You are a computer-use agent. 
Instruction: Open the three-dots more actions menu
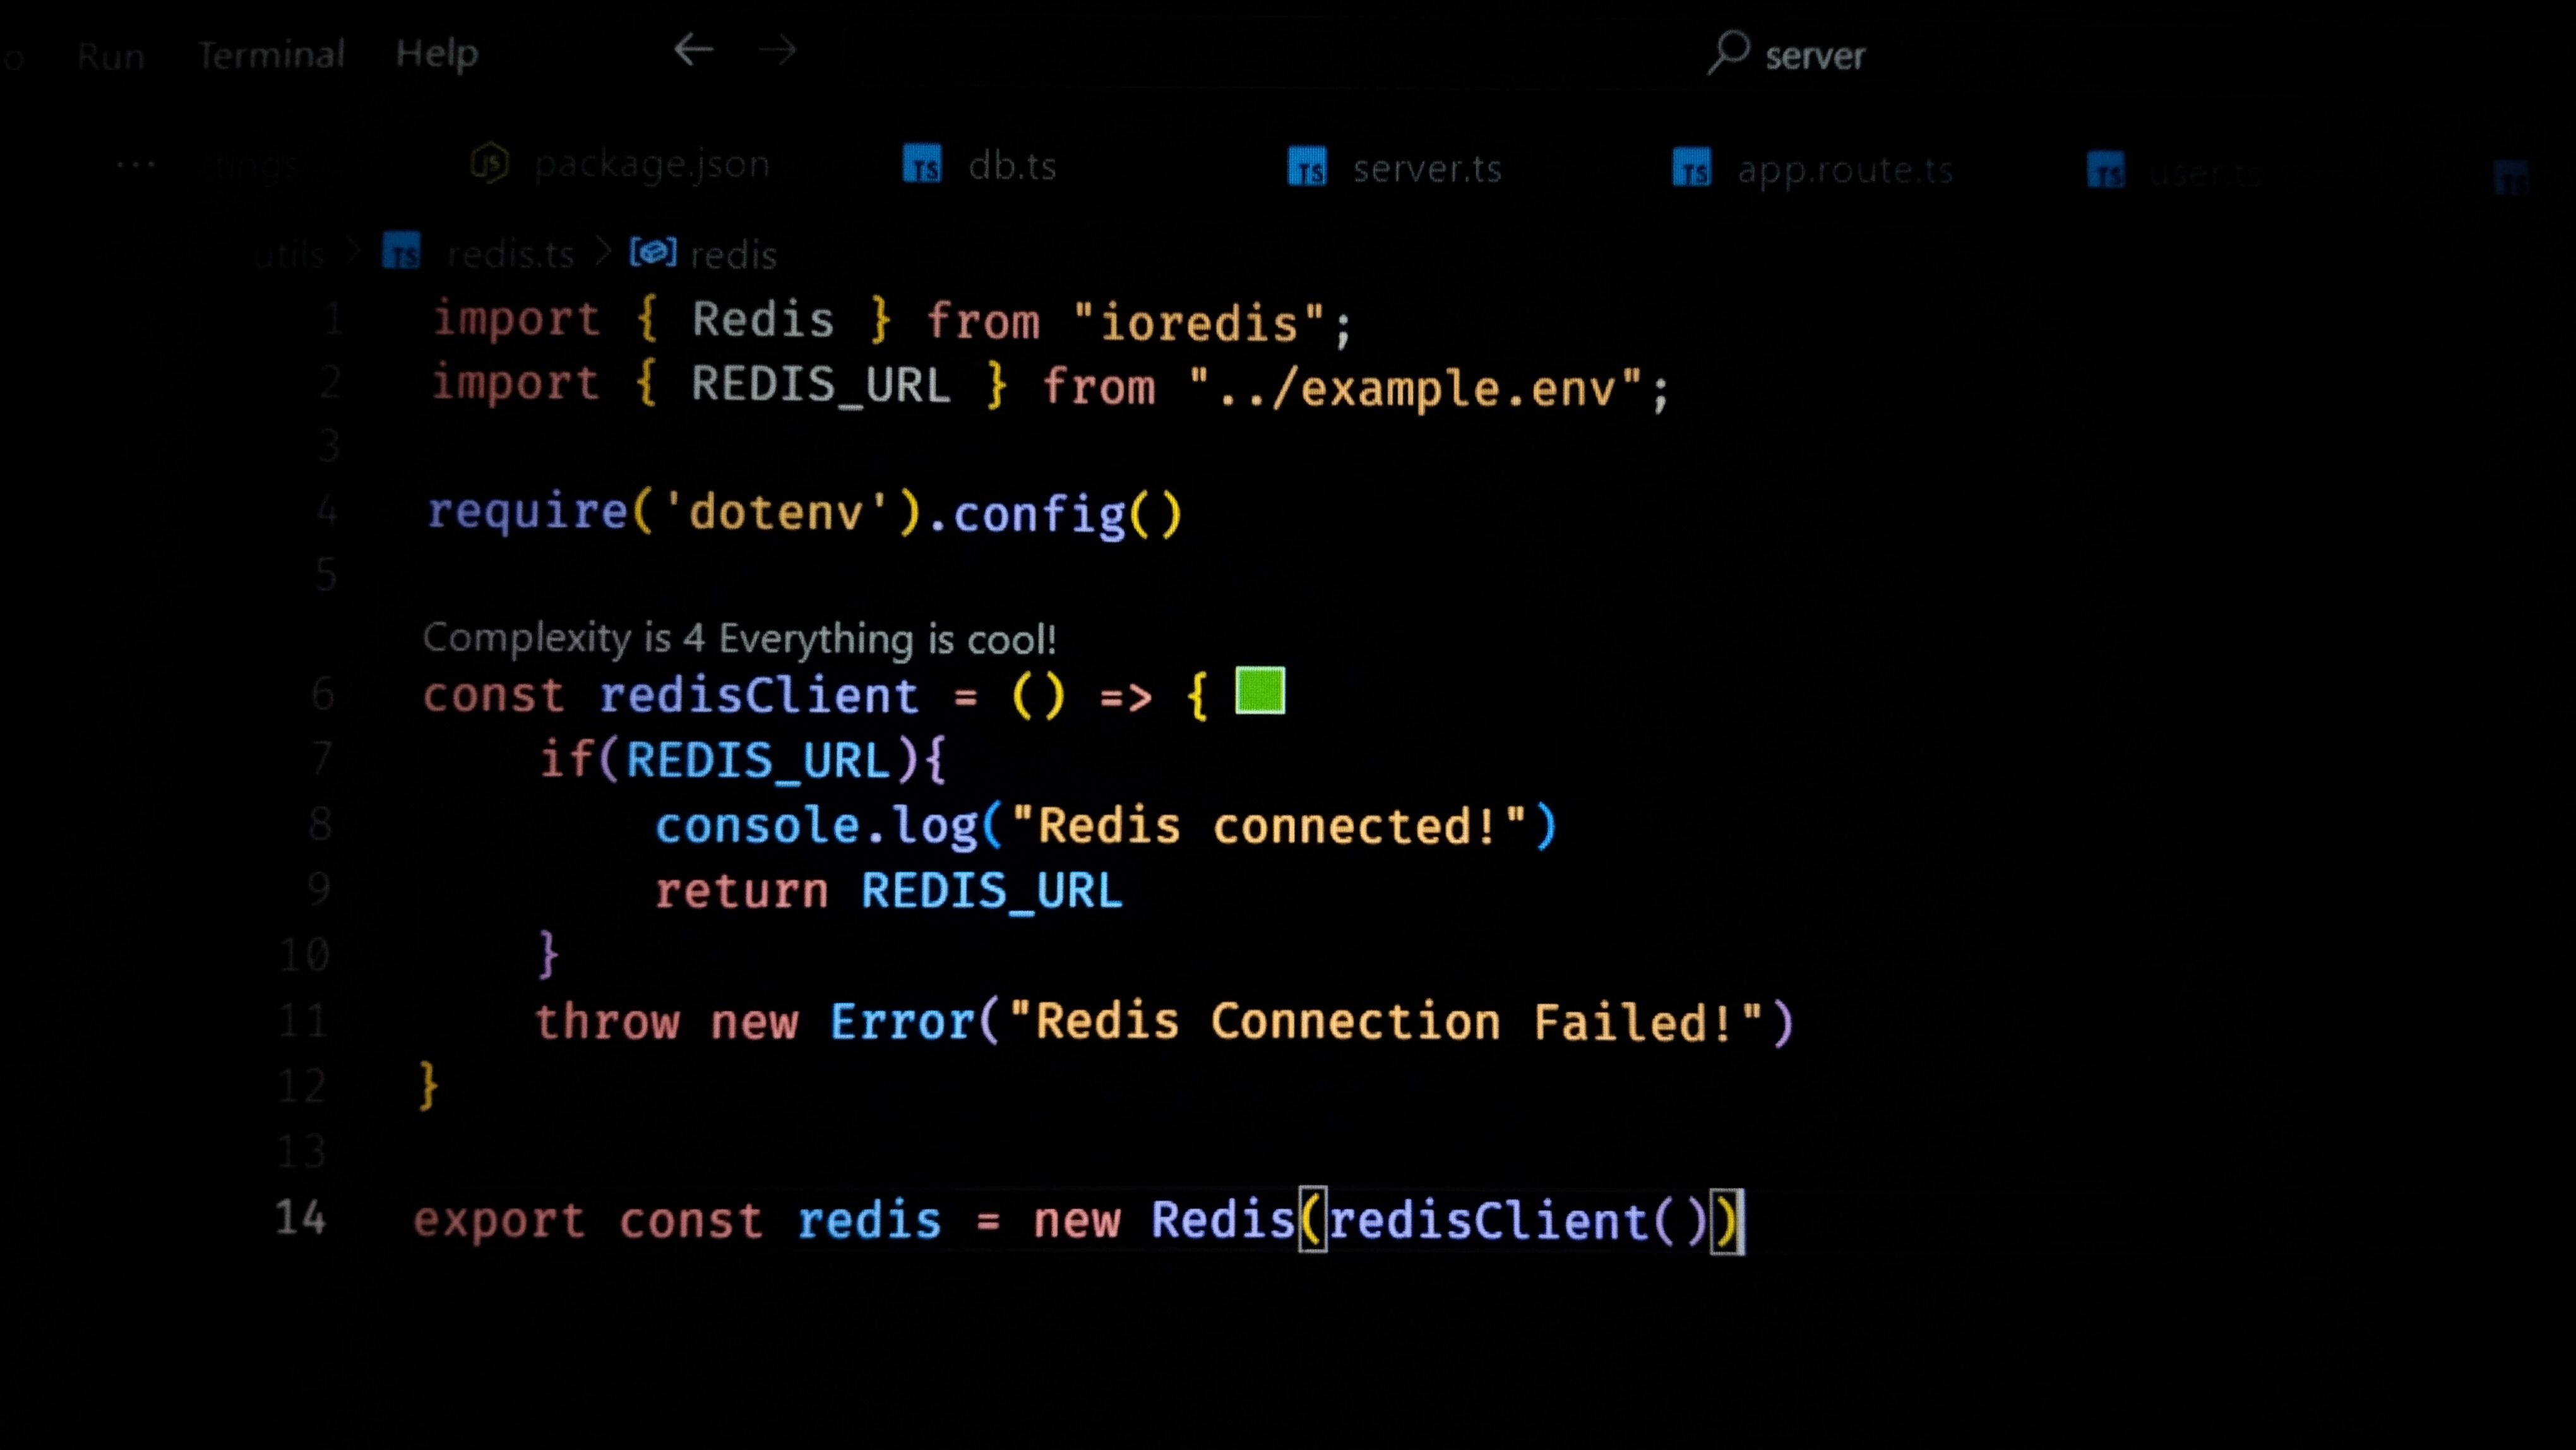[x=136, y=164]
